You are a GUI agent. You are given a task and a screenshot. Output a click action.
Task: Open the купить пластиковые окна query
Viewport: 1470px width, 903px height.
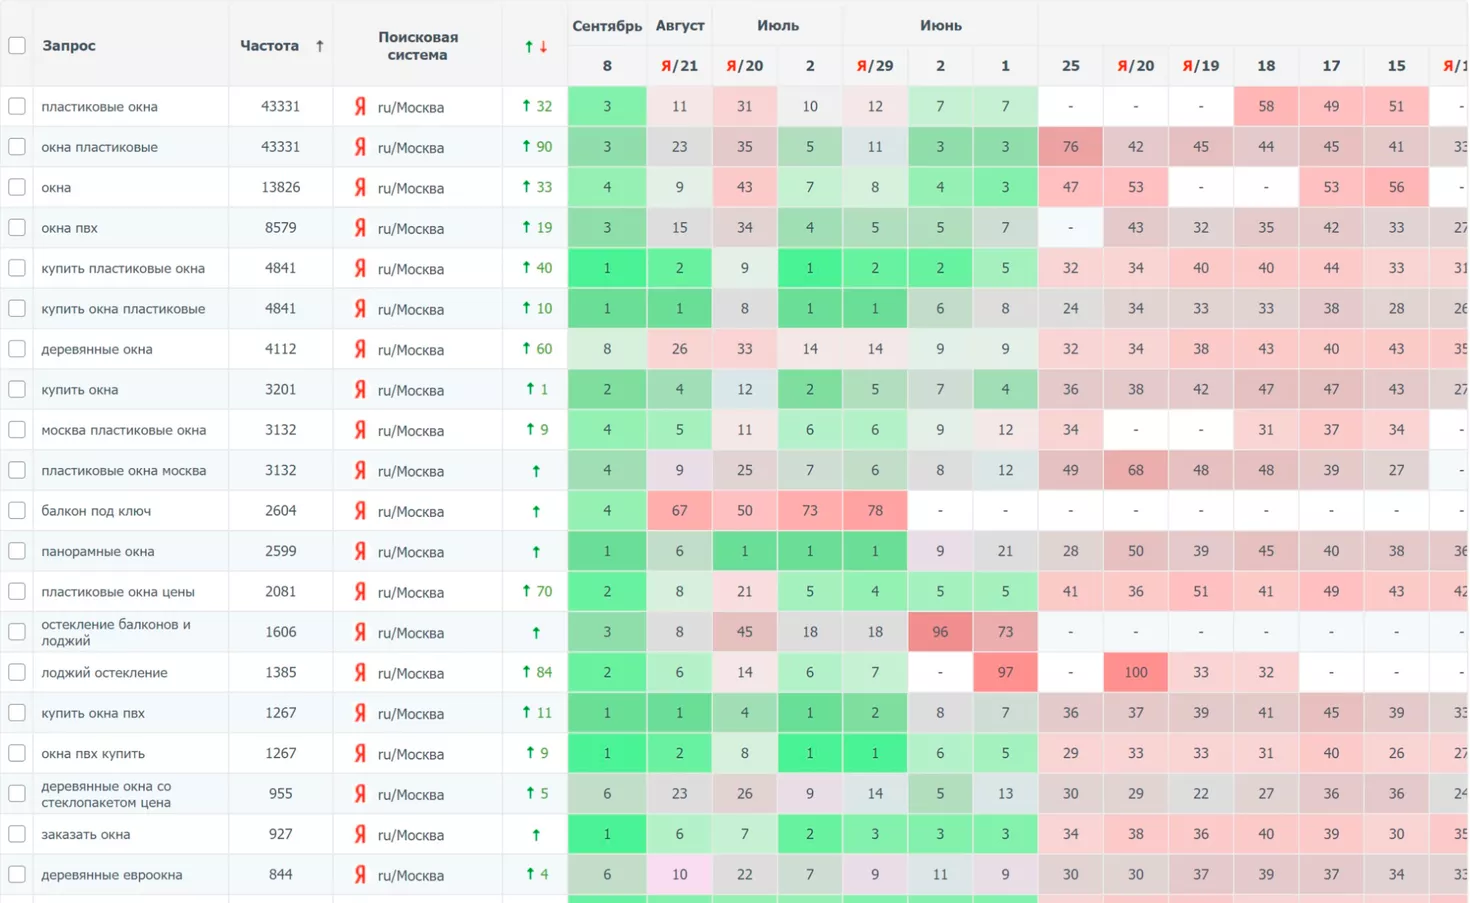point(123,268)
